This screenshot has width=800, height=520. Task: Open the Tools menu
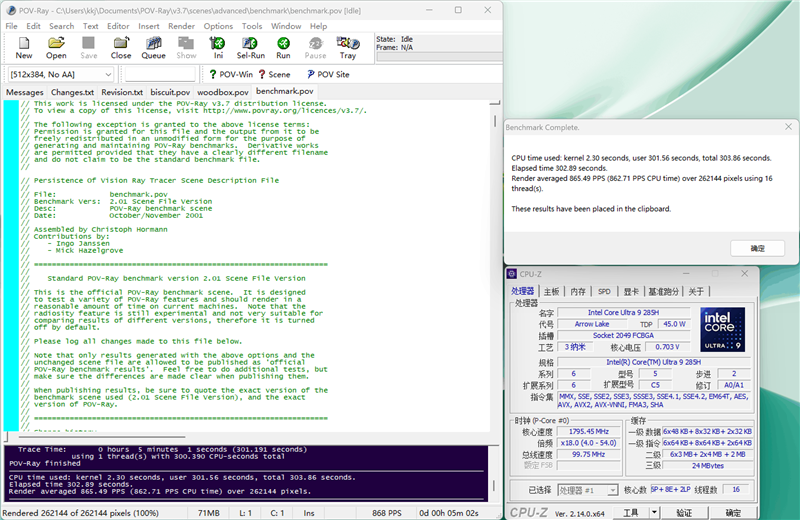point(252,26)
